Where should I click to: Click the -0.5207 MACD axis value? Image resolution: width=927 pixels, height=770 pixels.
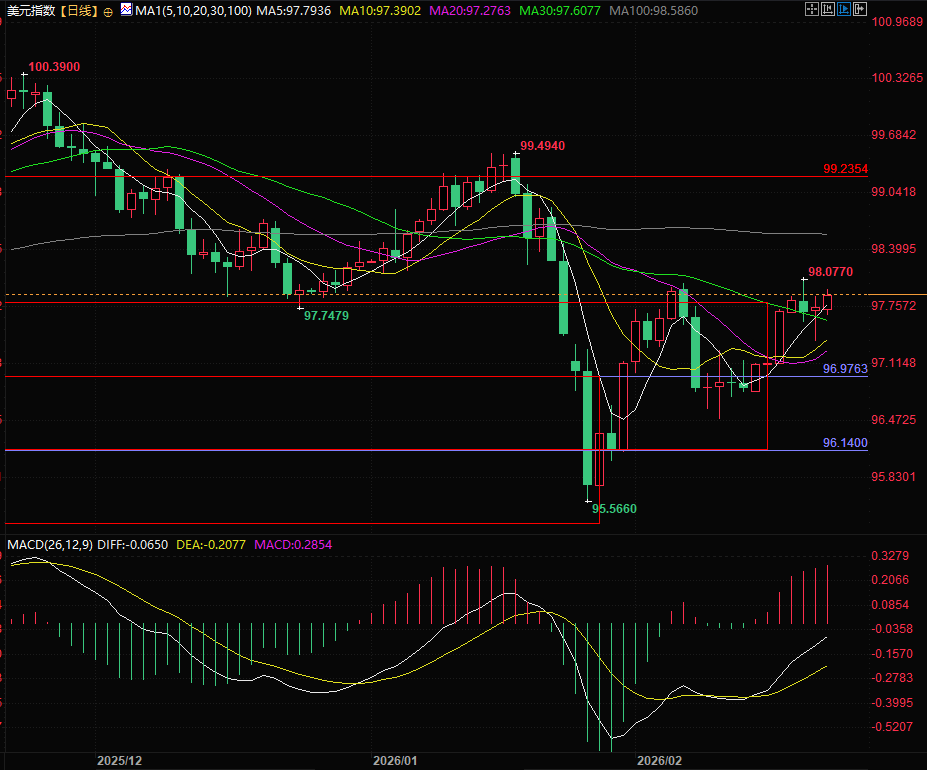892,727
